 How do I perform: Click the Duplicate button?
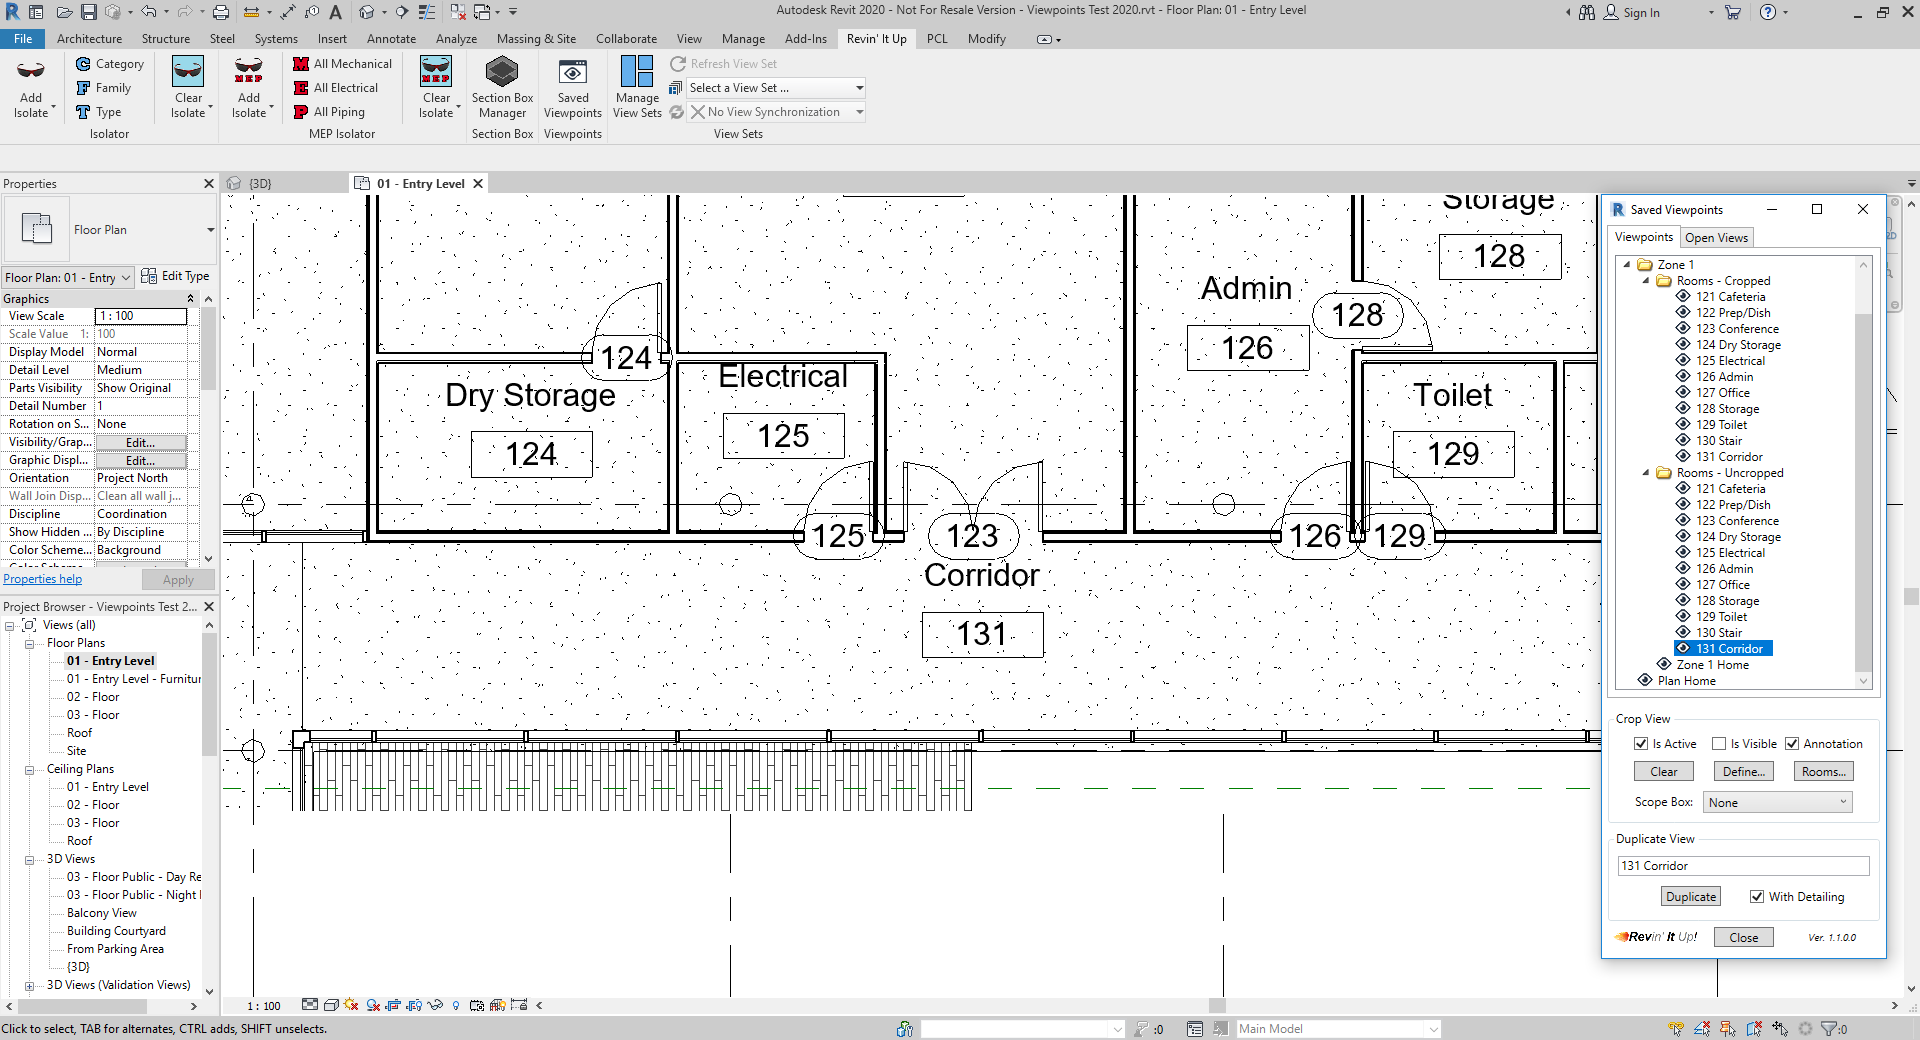click(x=1691, y=897)
